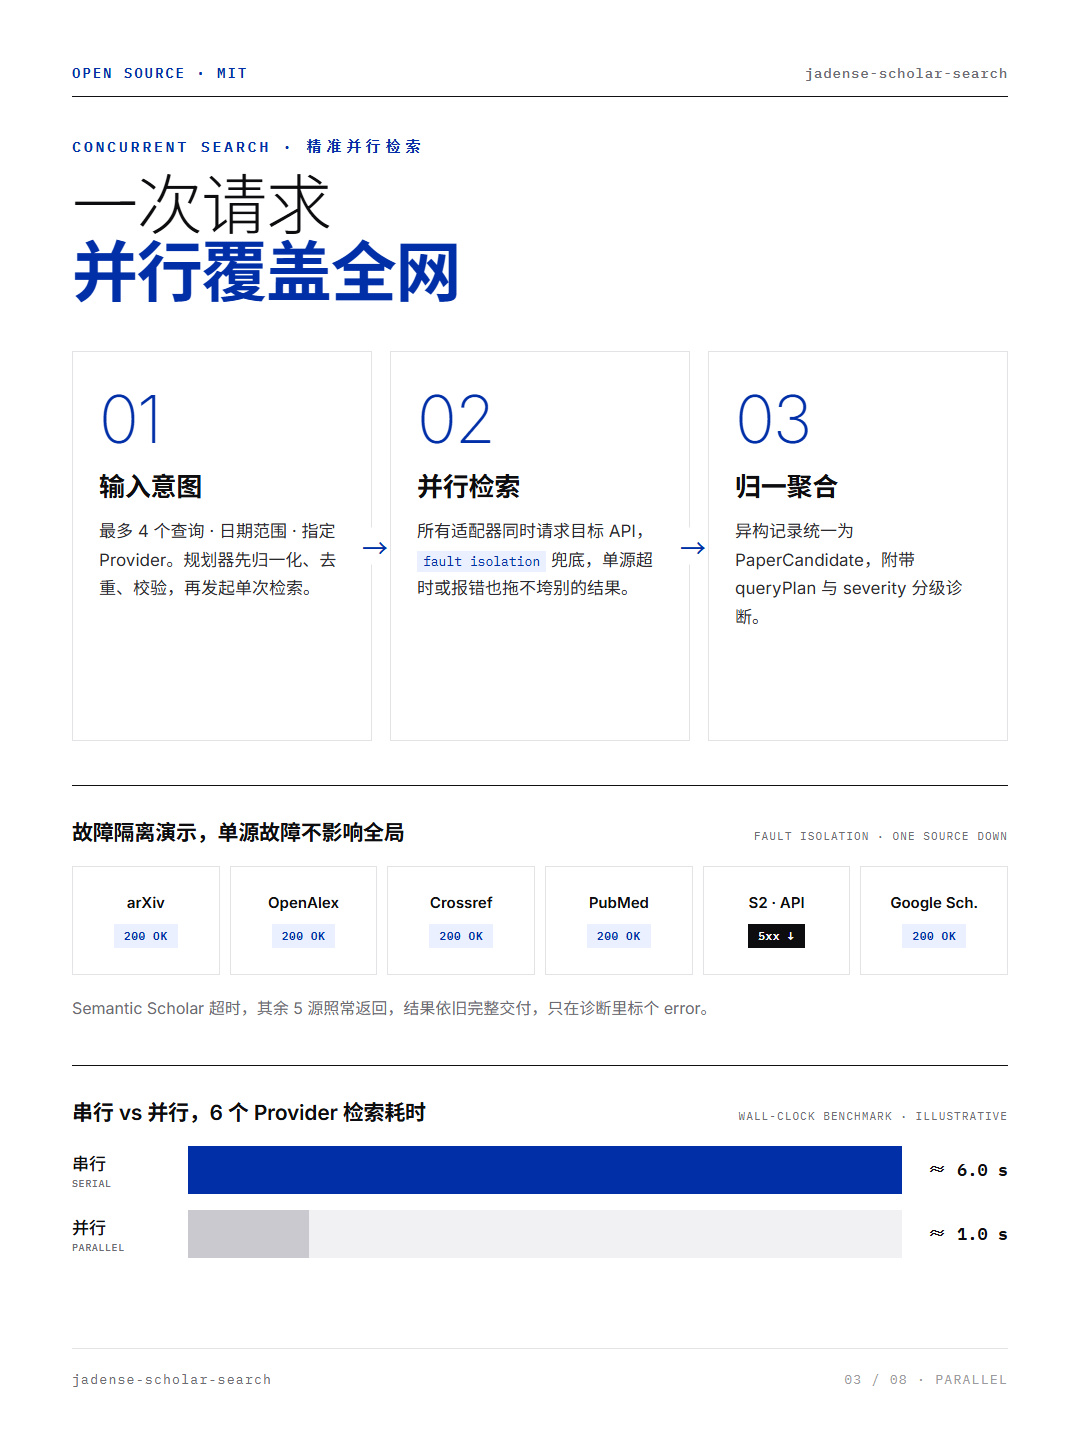This screenshot has height=1440, width=1080.
Task: Click the 03 / 08 · PARALLEL page indicator
Action: [926, 1379]
